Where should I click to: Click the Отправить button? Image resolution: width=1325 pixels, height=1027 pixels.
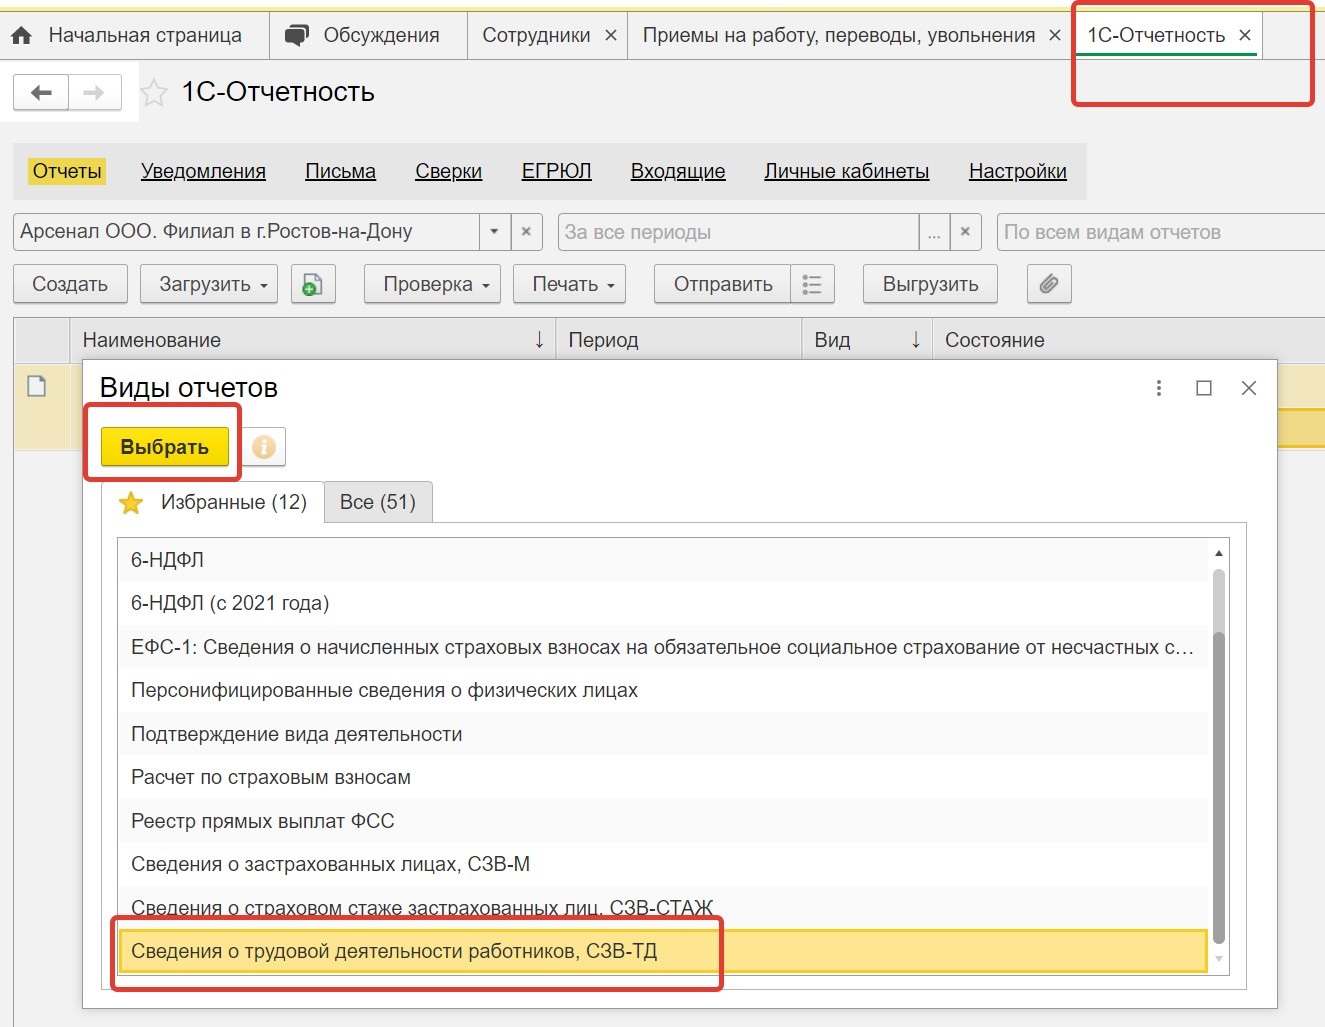[x=722, y=284]
